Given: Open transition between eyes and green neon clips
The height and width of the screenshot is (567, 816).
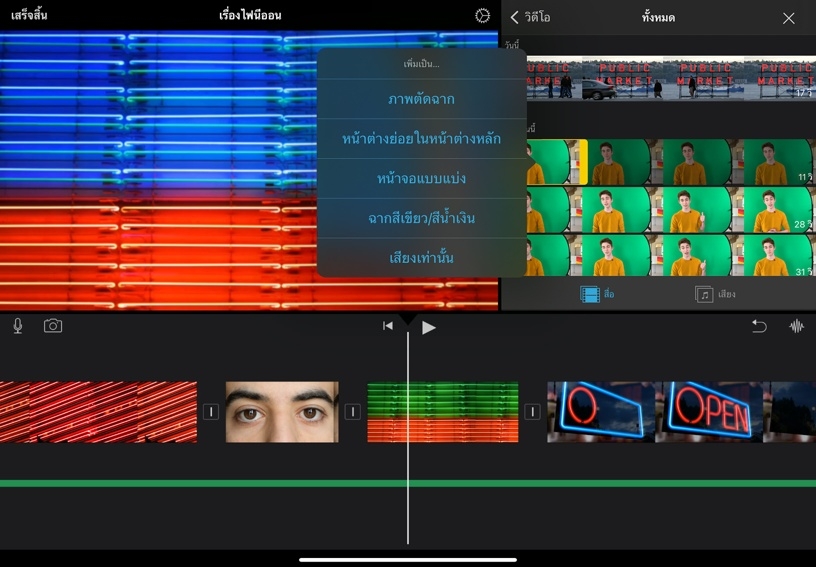Looking at the screenshot, I should tap(352, 412).
